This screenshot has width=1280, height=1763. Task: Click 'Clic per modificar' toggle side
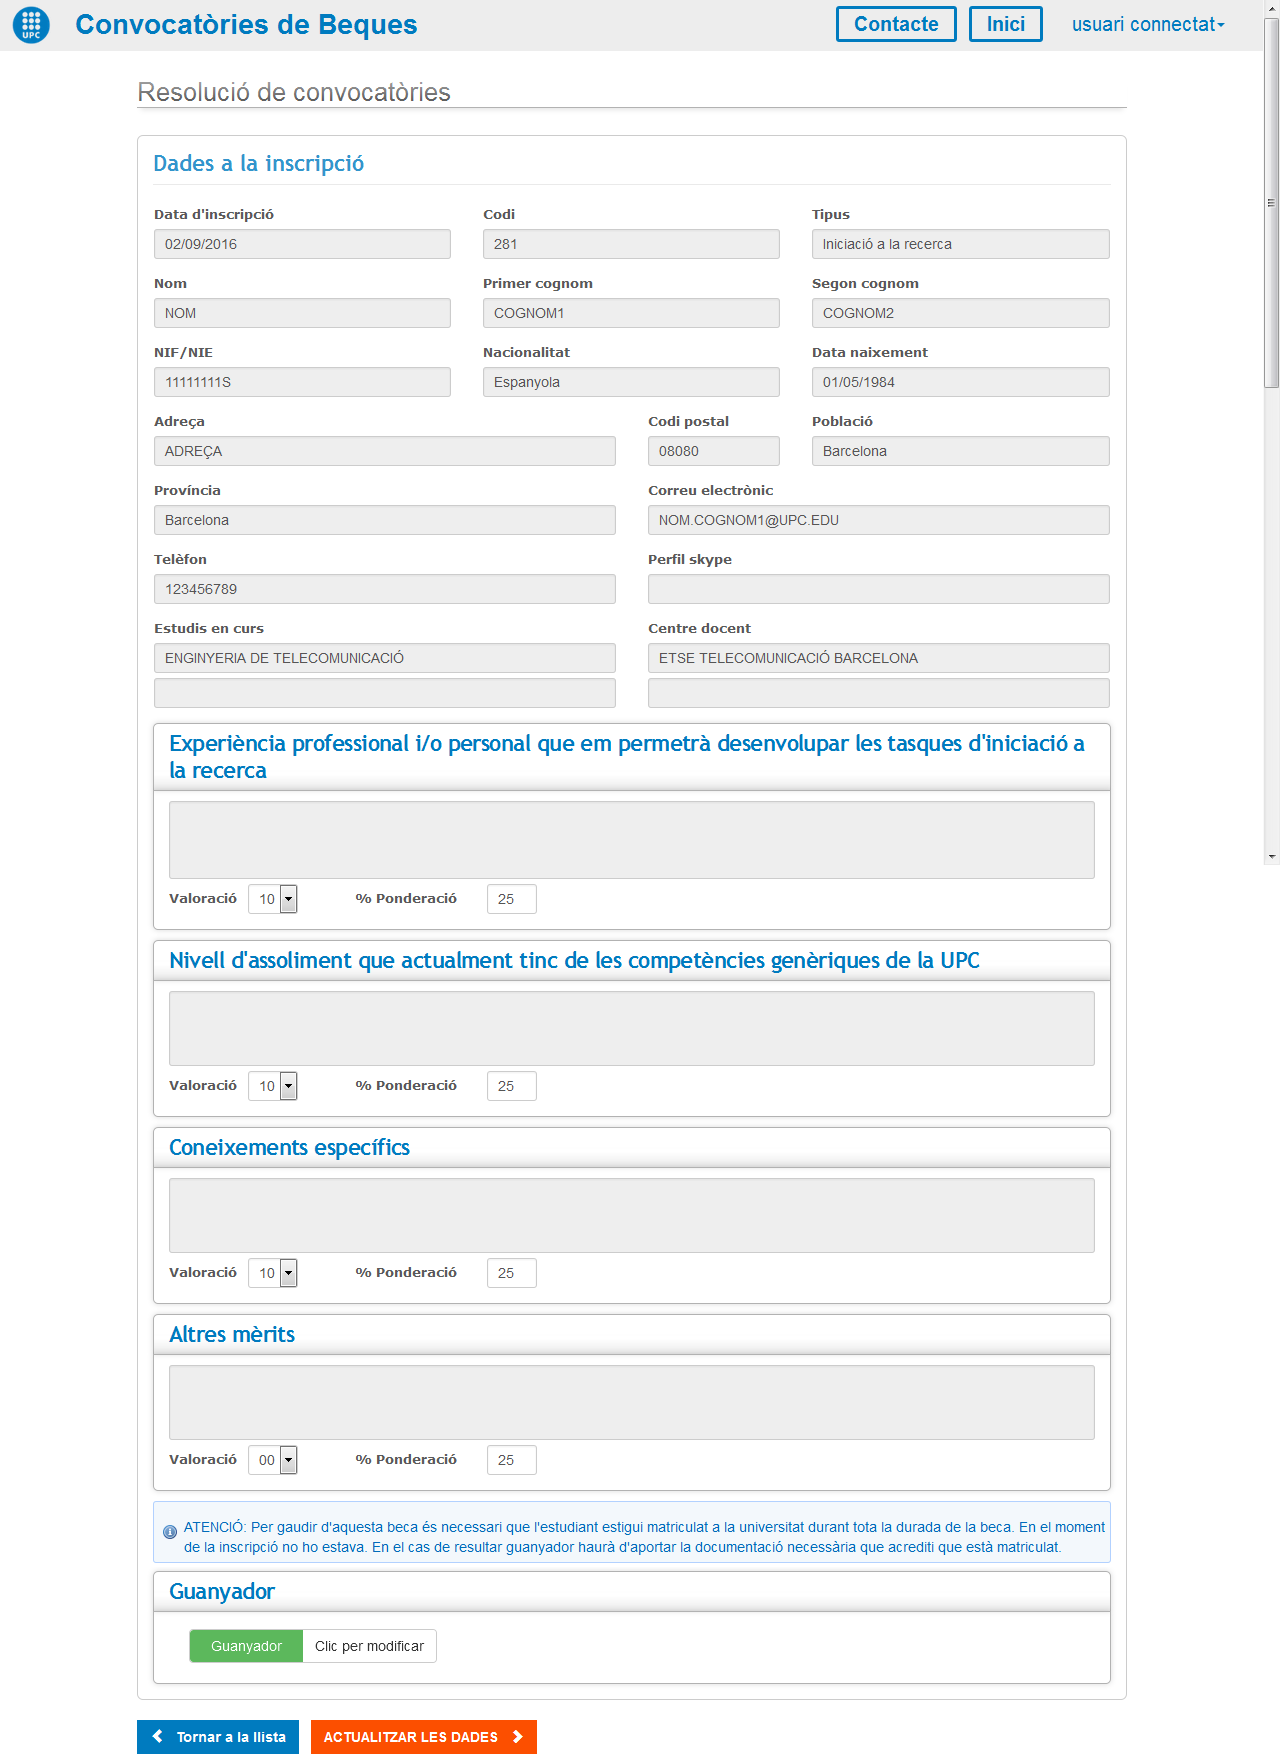(x=369, y=1646)
